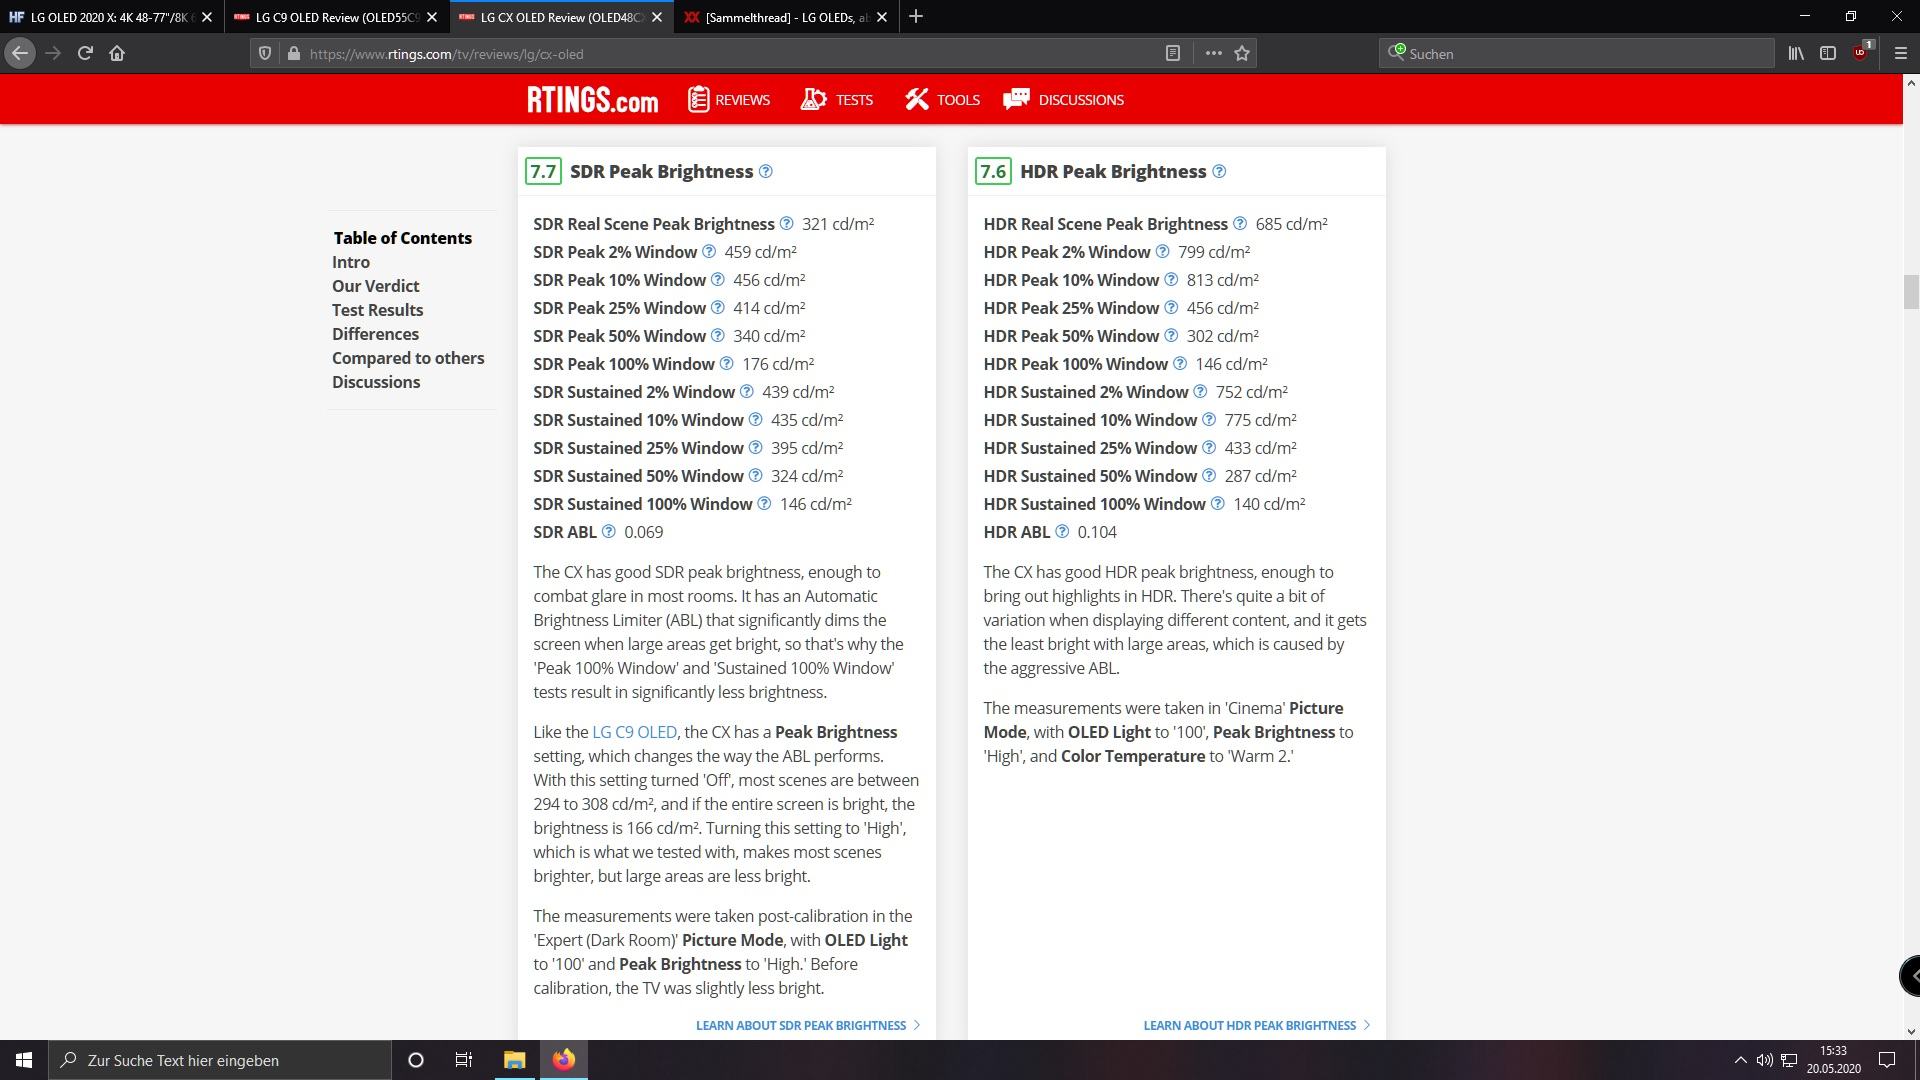
Task: Open Learn About SDR Peak Brightness
Action: pos(808,1025)
